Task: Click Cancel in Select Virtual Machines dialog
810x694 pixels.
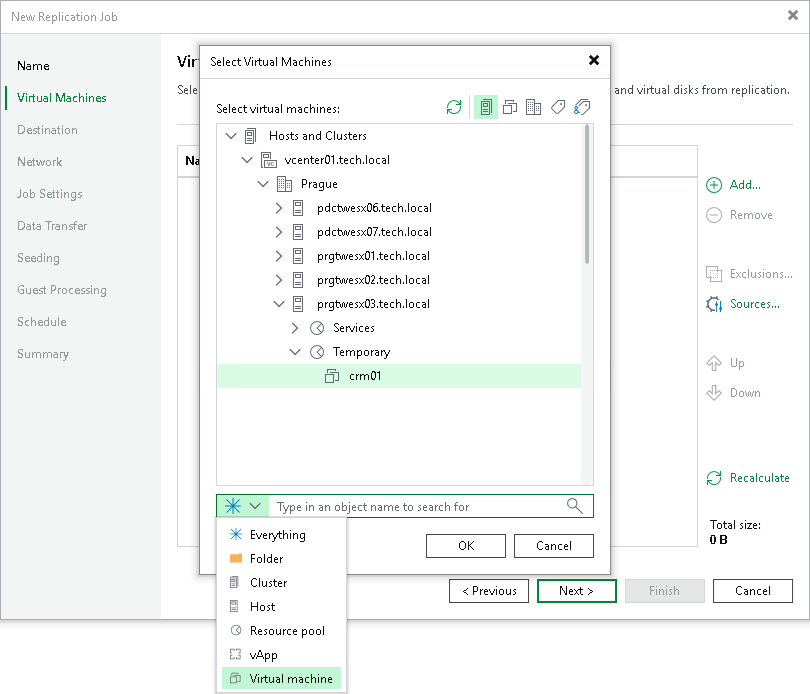Action: click(x=554, y=546)
